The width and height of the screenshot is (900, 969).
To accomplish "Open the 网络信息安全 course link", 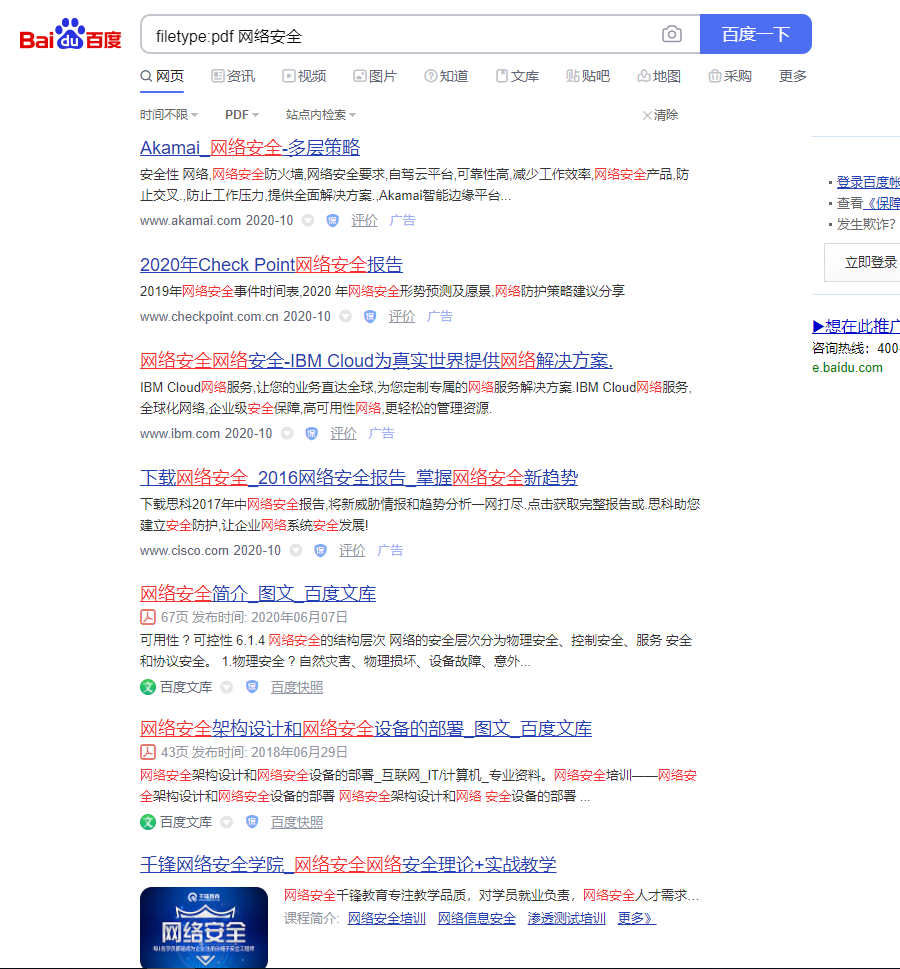I will 477,918.
